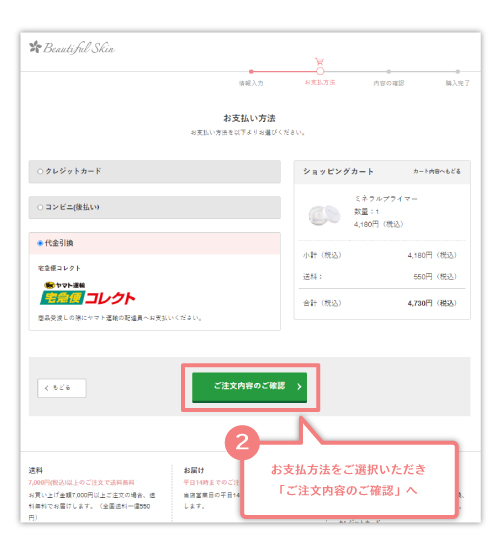The height and width of the screenshot is (555, 500).
Task: Click the カート内容へもどる link
Action: coord(437,171)
